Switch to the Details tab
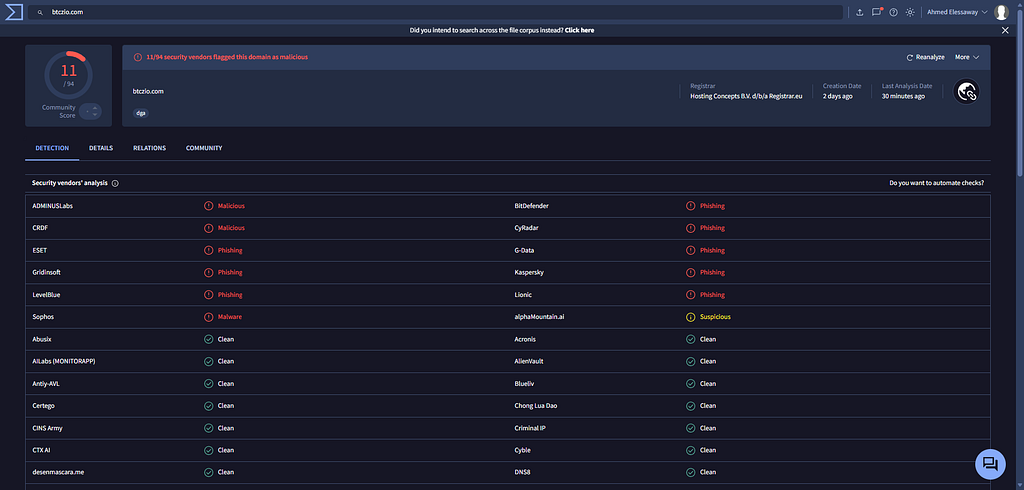Image resolution: width=1024 pixels, height=490 pixels. pos(101,148)
